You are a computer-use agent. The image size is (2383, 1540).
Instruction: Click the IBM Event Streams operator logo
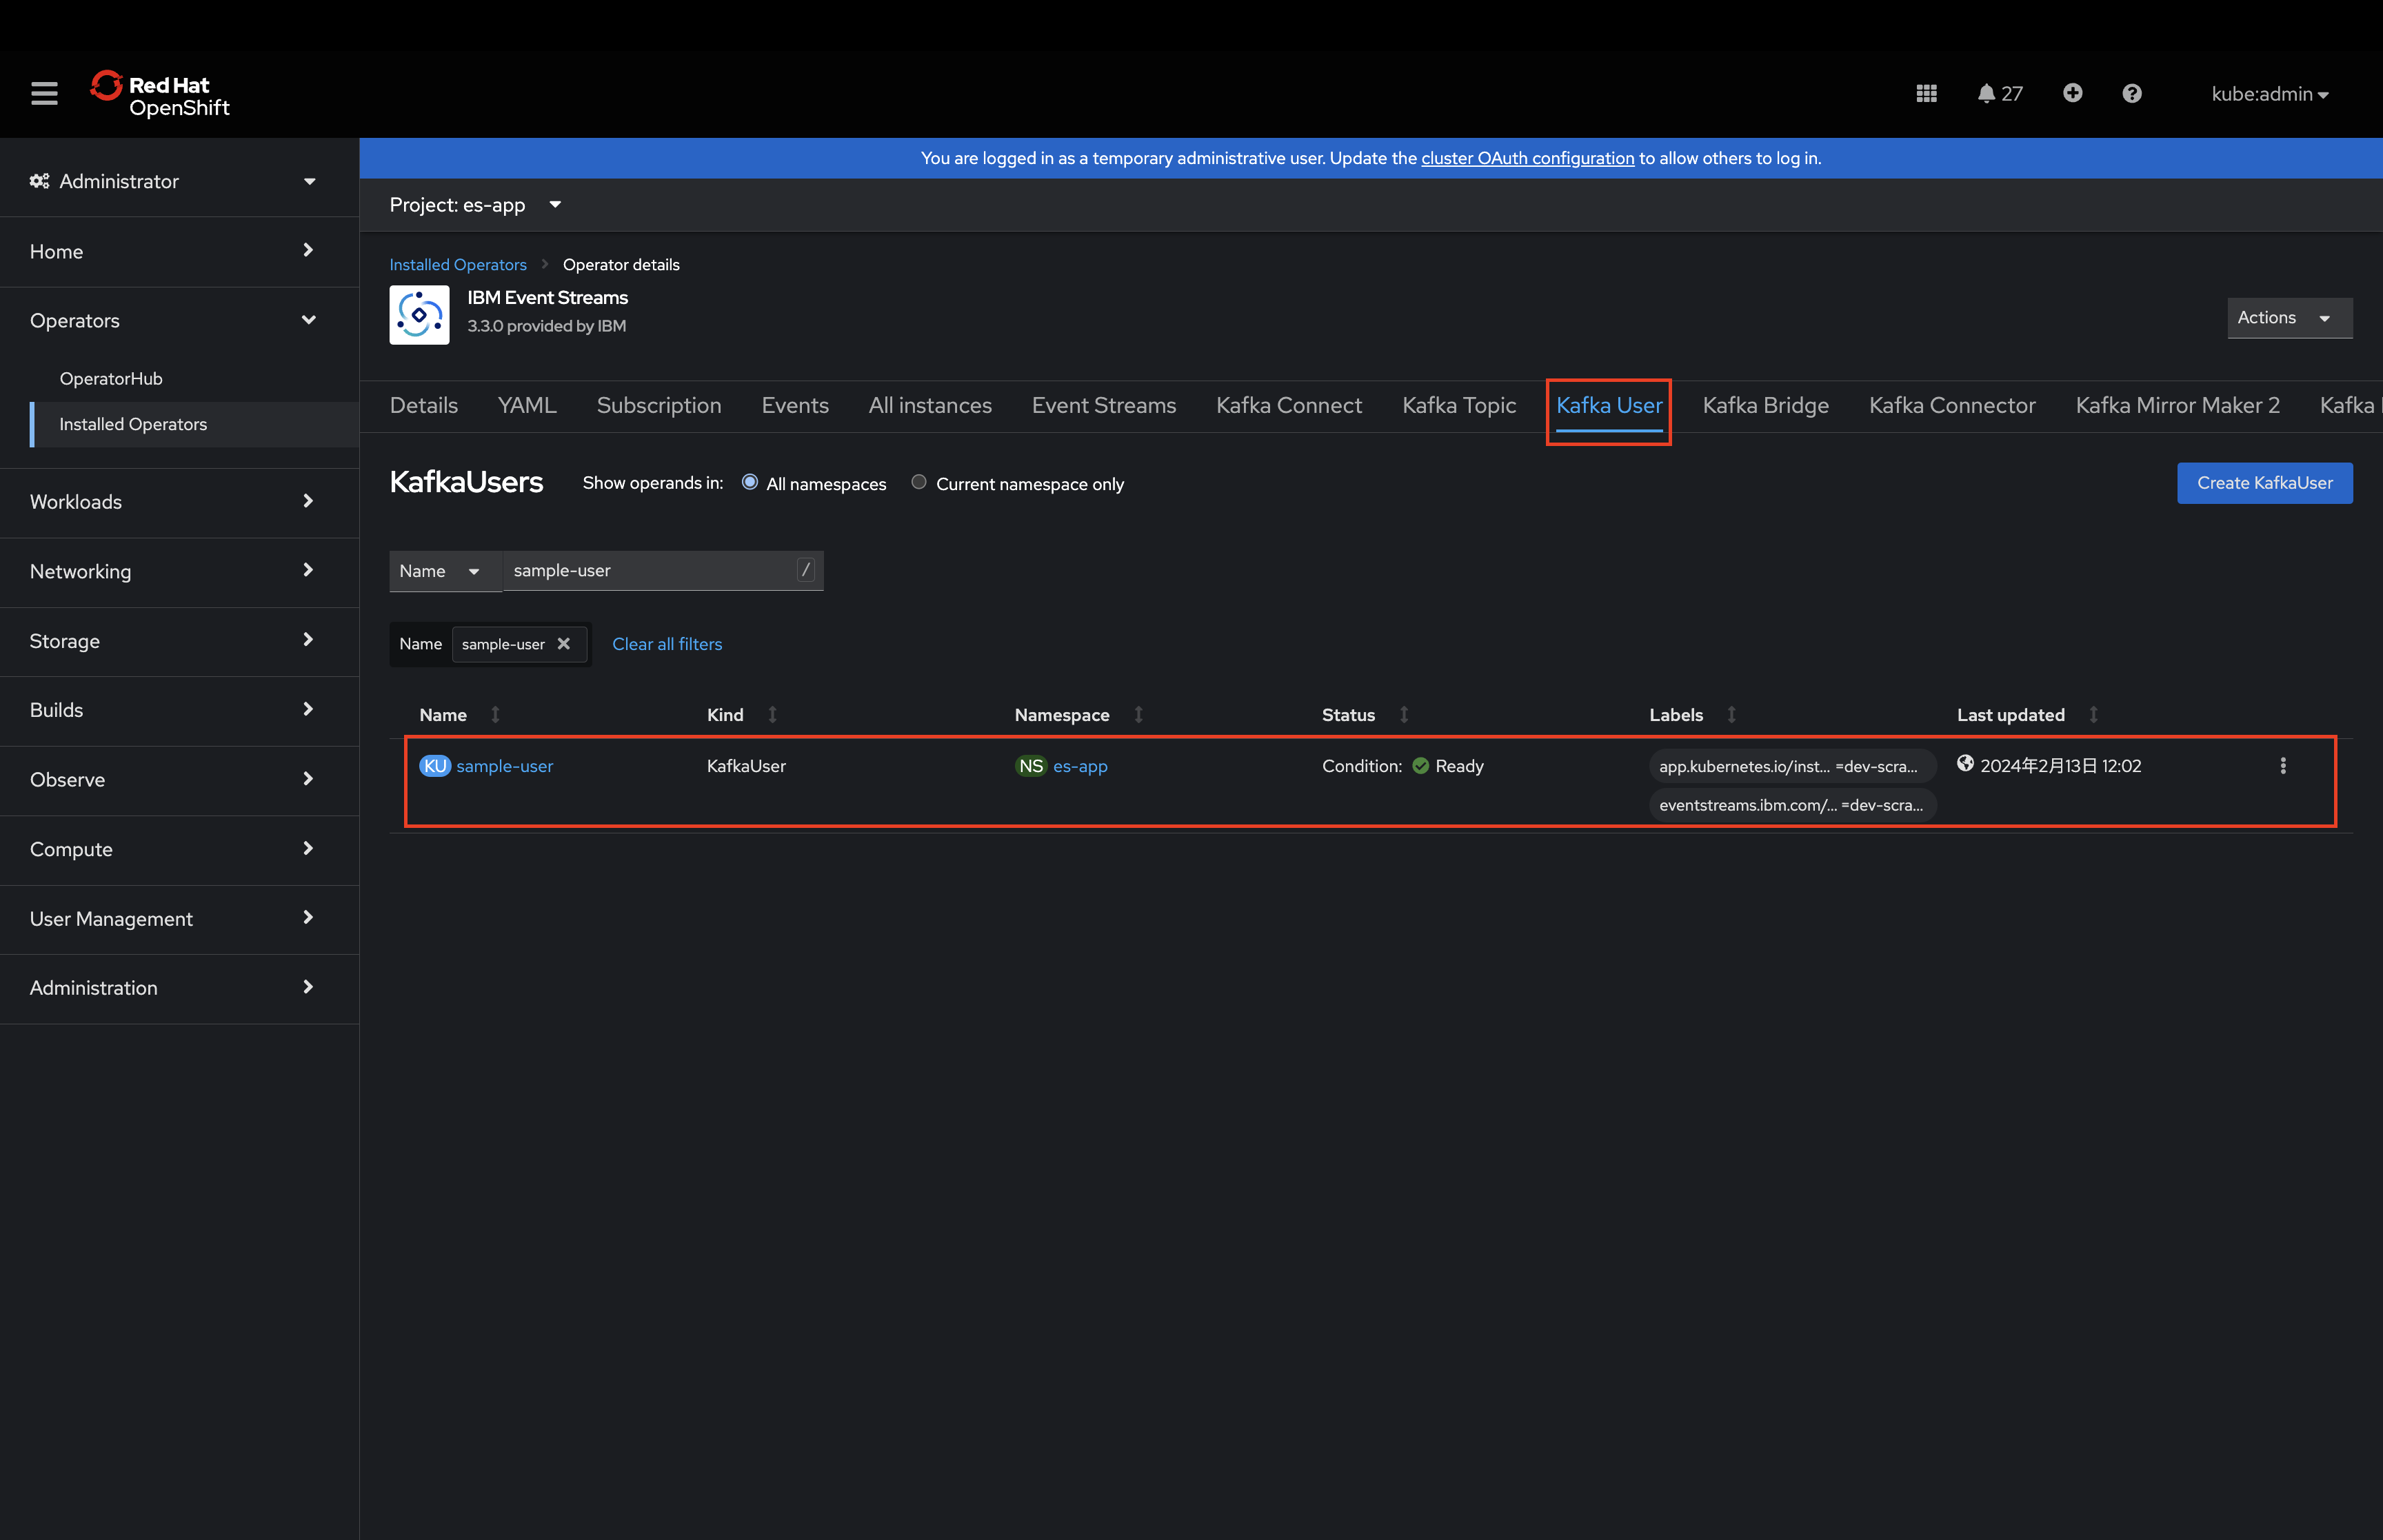click(419, 315)
